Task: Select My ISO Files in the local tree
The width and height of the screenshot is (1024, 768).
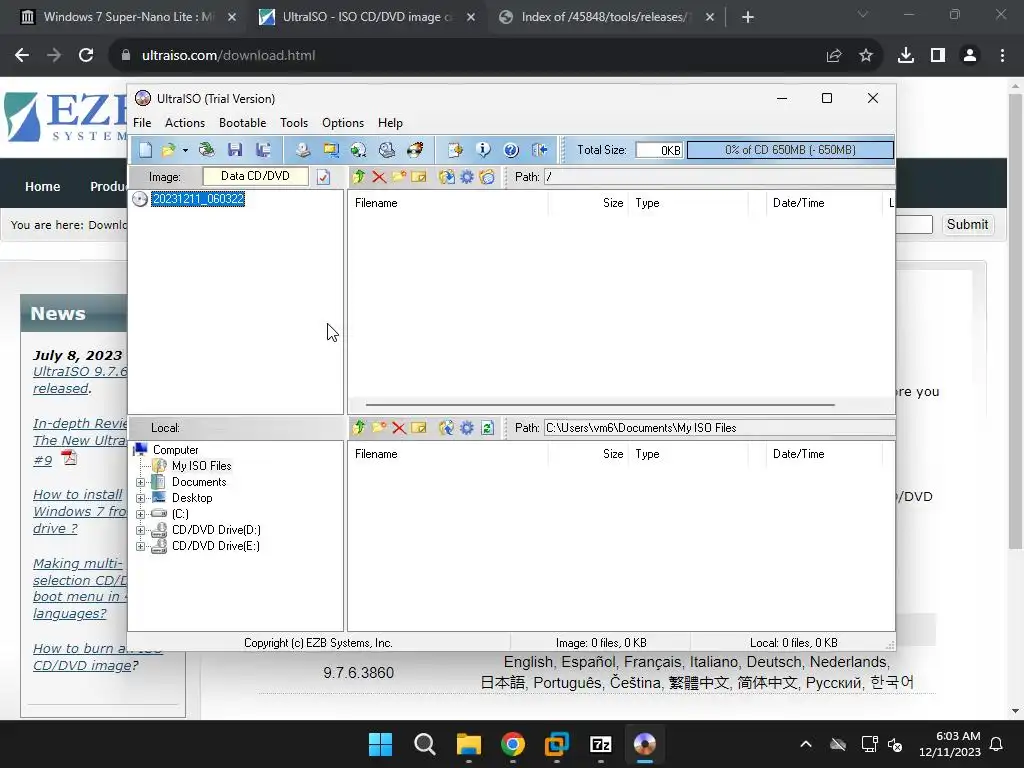Action: (201, 466)
